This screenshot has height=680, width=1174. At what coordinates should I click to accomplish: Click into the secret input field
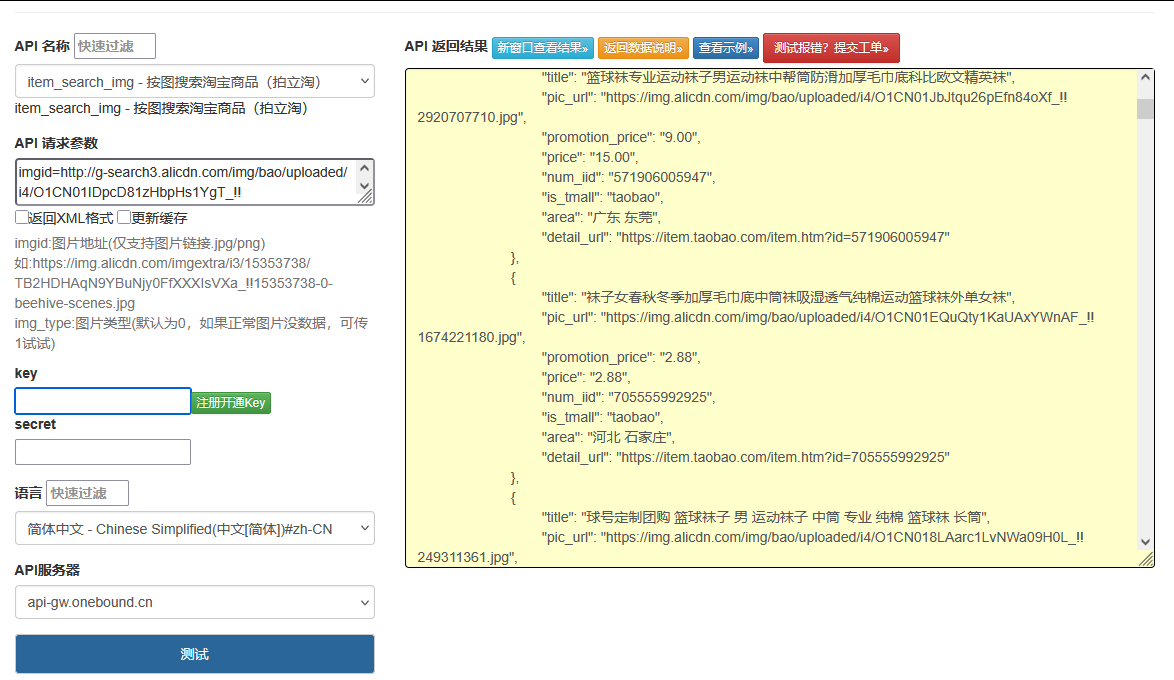pos(102,452)
